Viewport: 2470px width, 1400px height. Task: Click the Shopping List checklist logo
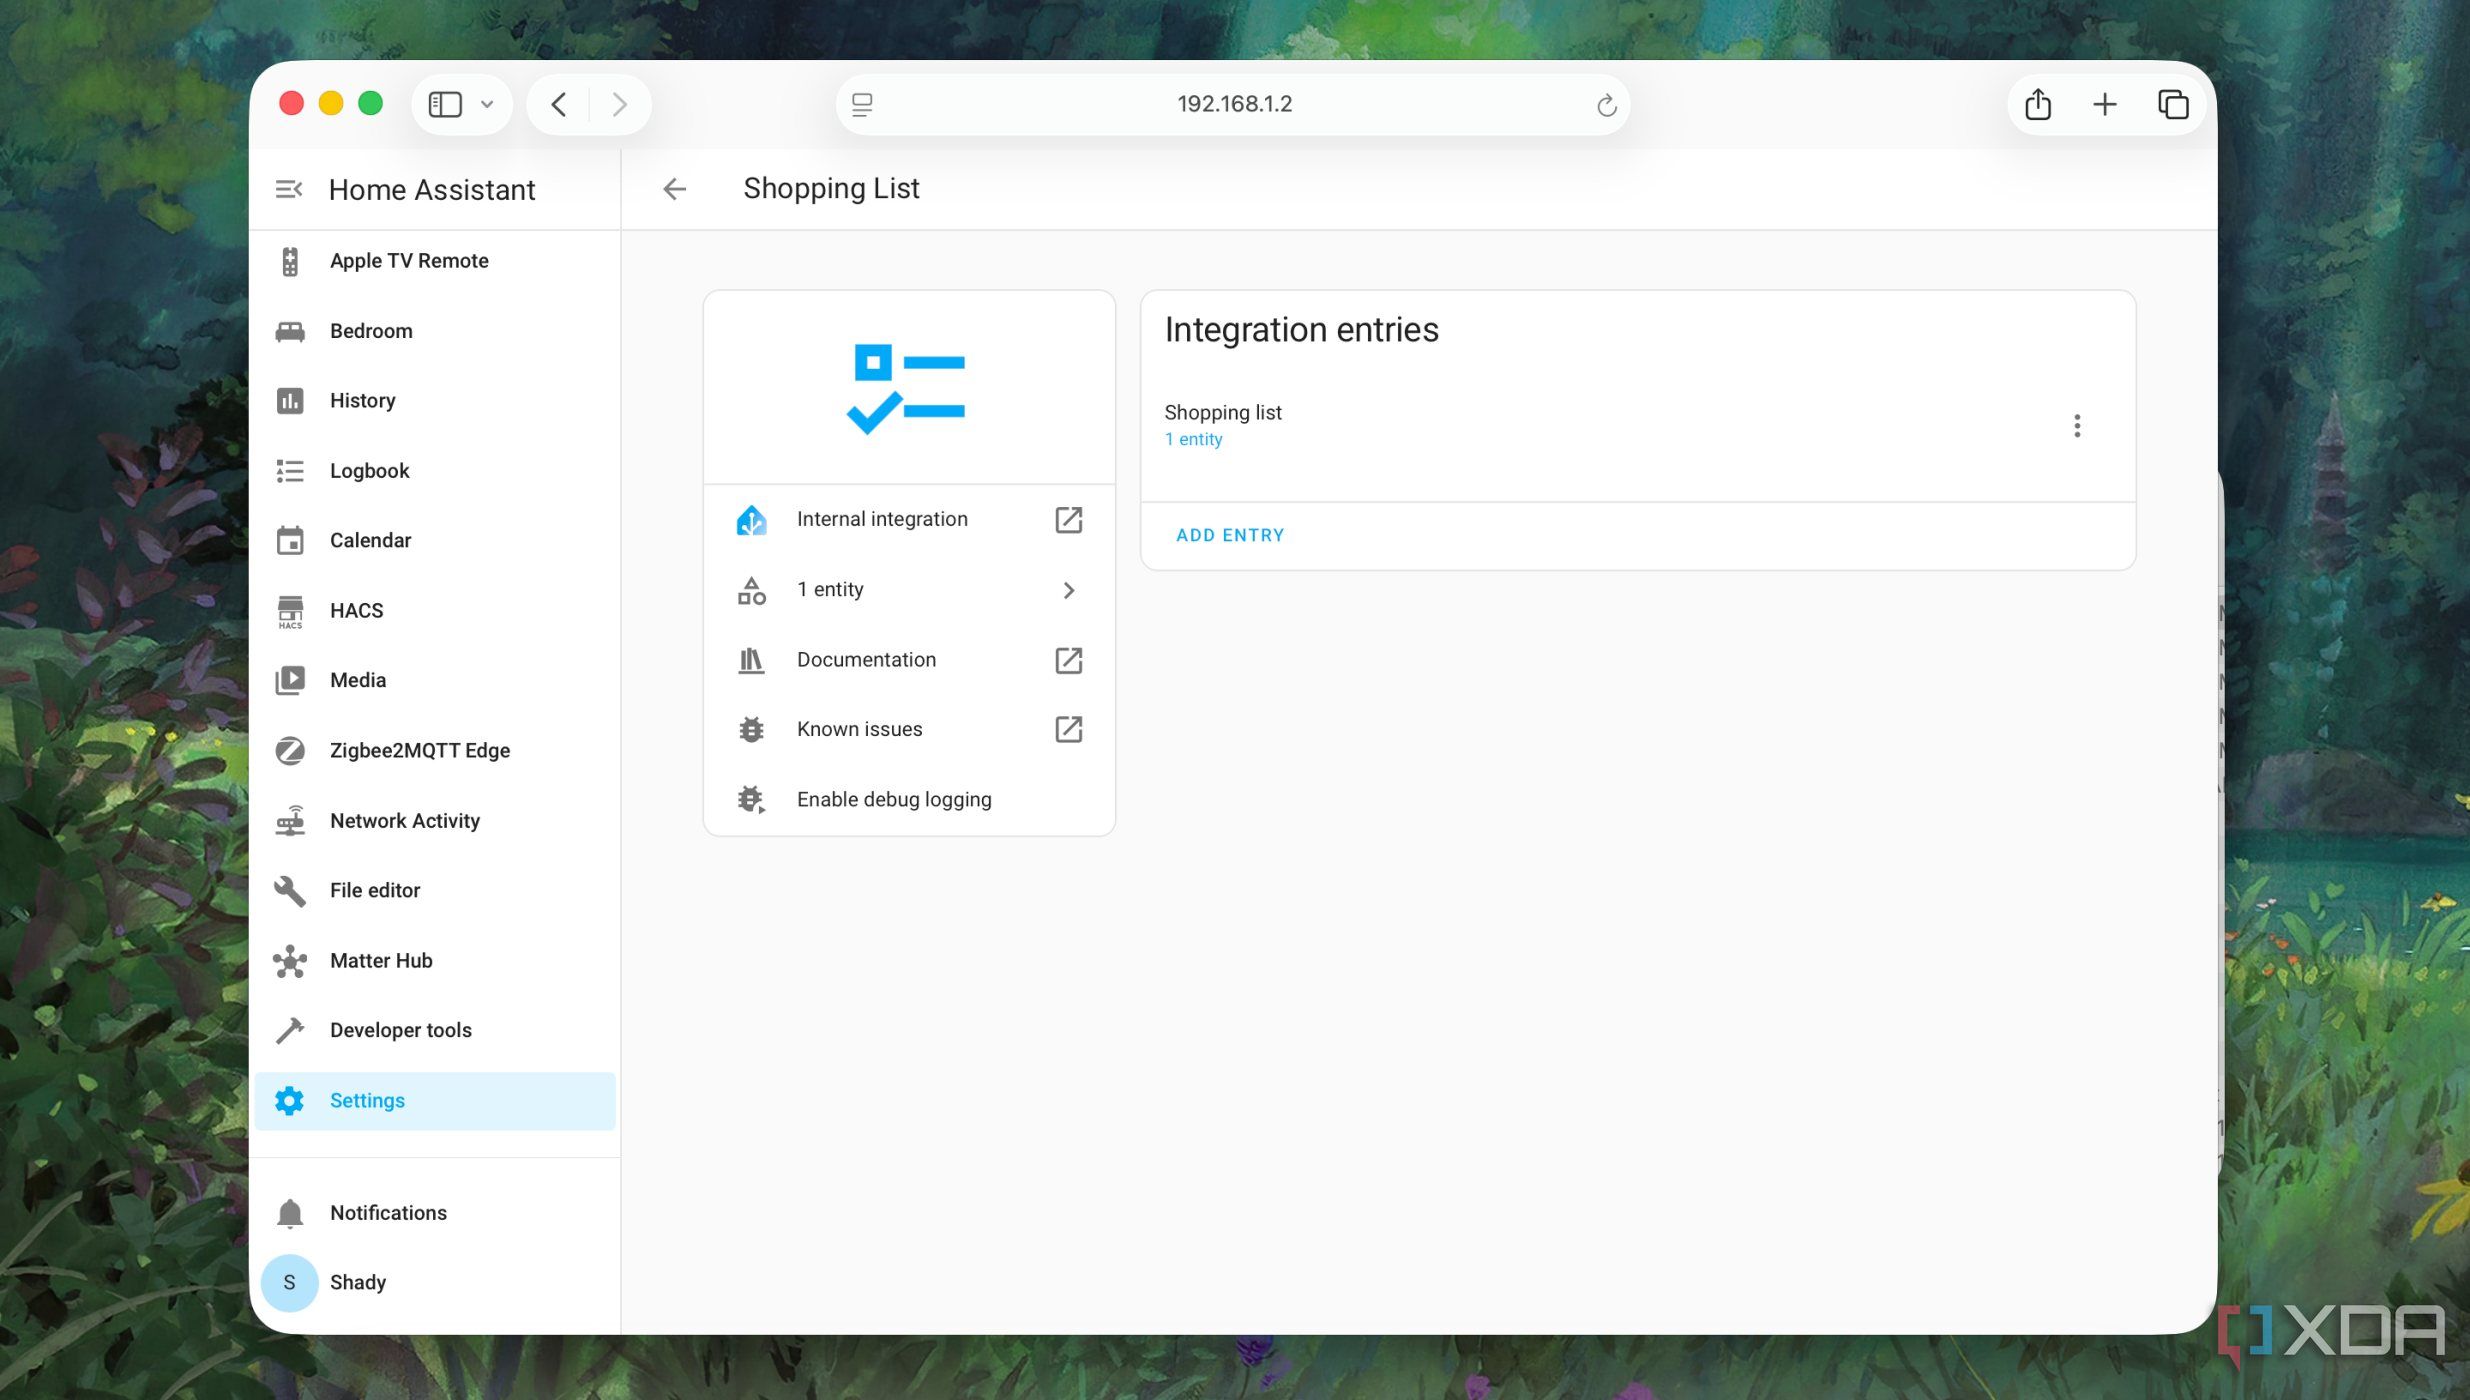907,389
